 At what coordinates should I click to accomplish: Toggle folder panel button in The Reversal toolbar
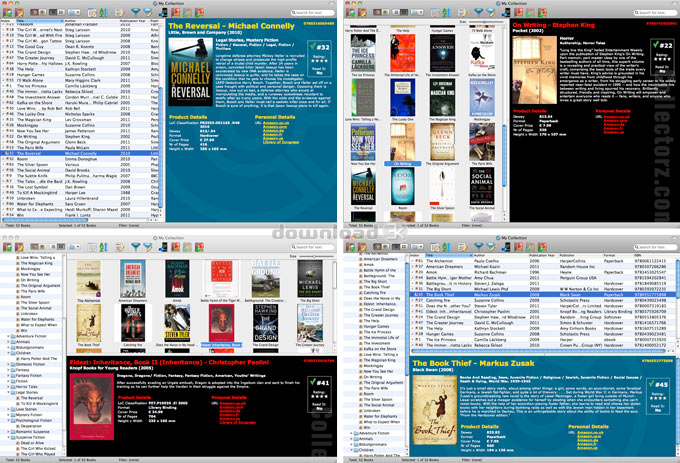34,13
